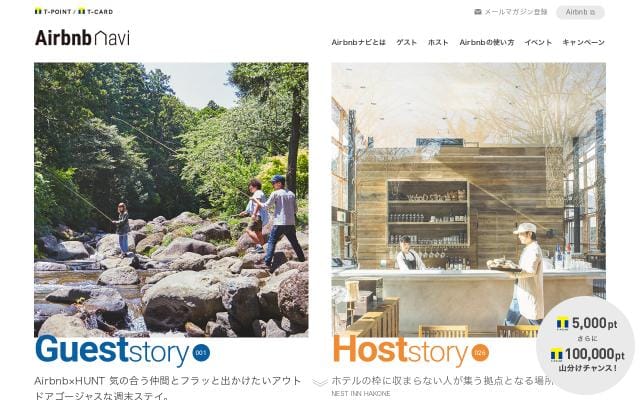Click the Gueststory heading
Viewport: 640px width, 400px height.
coord(112,350)
